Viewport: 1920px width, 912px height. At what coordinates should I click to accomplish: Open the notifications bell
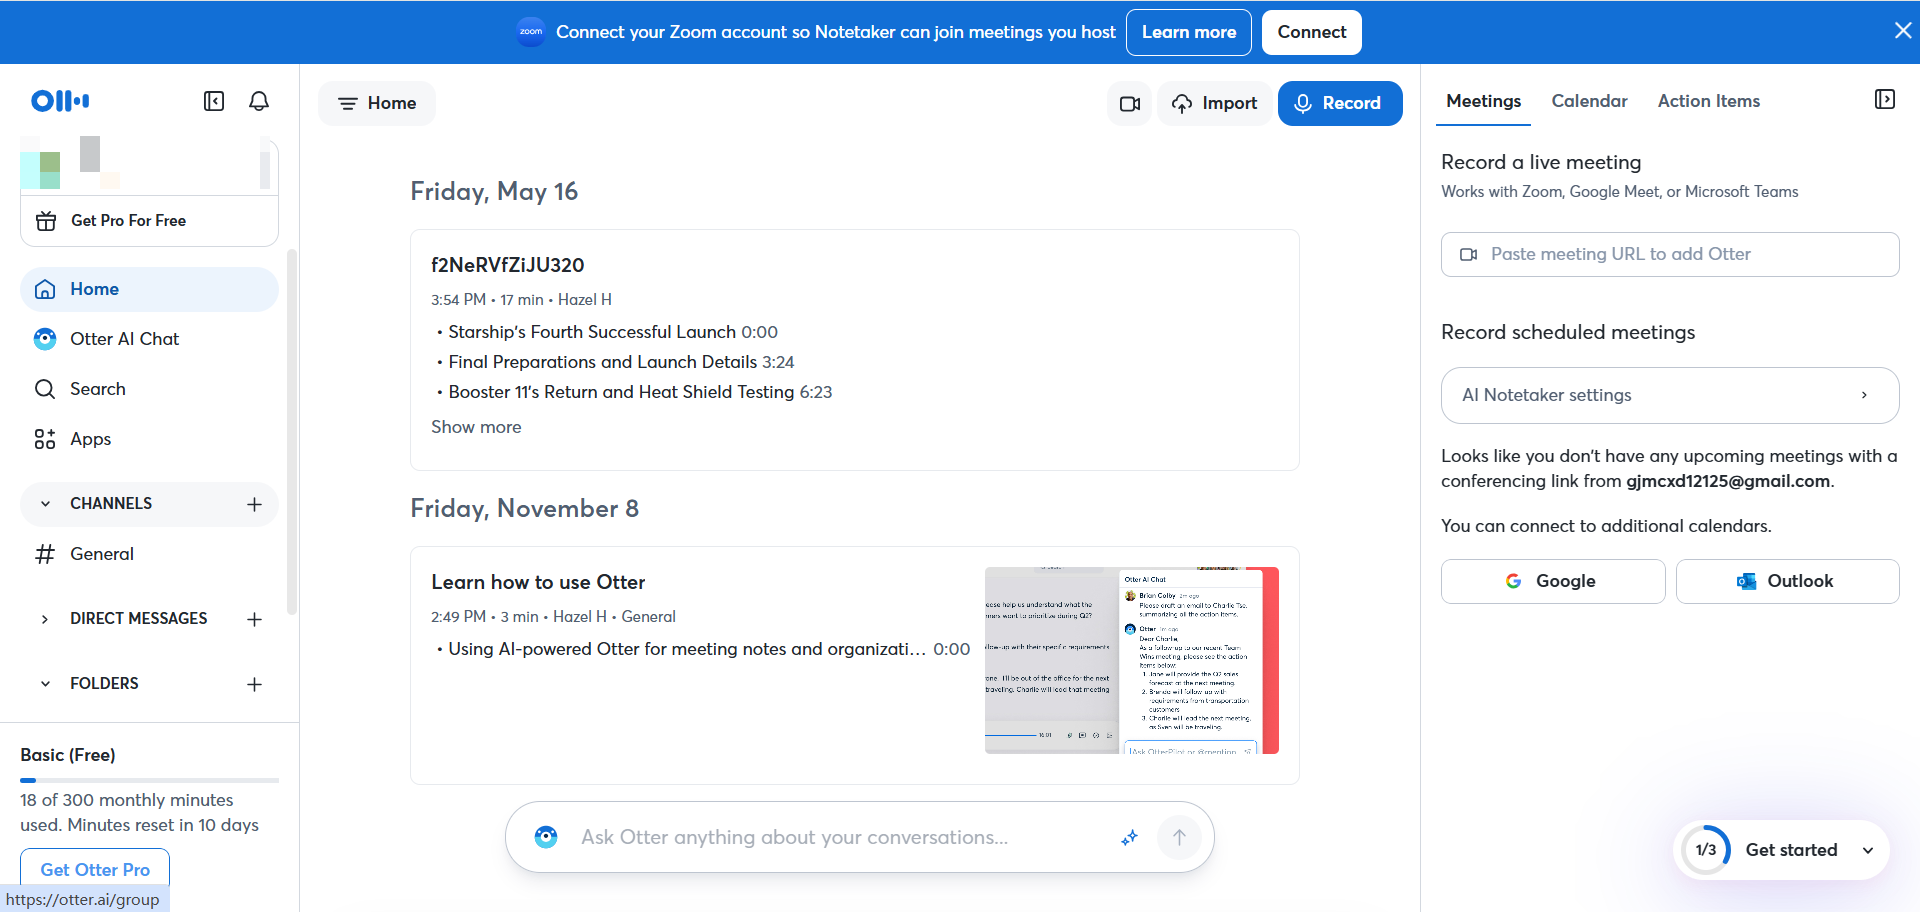pos(258,101)
